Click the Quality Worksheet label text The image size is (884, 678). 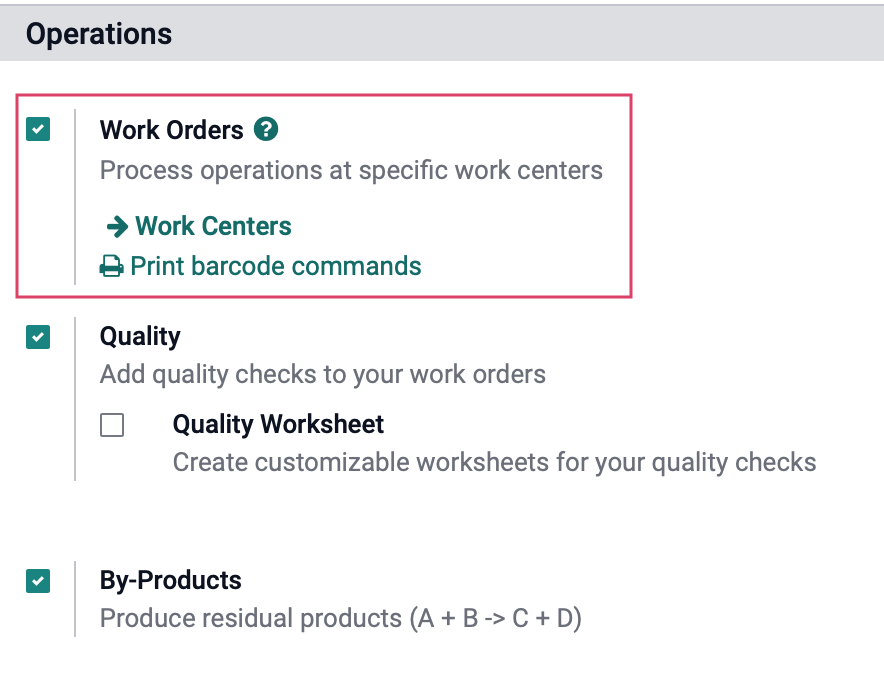[278, 424]
